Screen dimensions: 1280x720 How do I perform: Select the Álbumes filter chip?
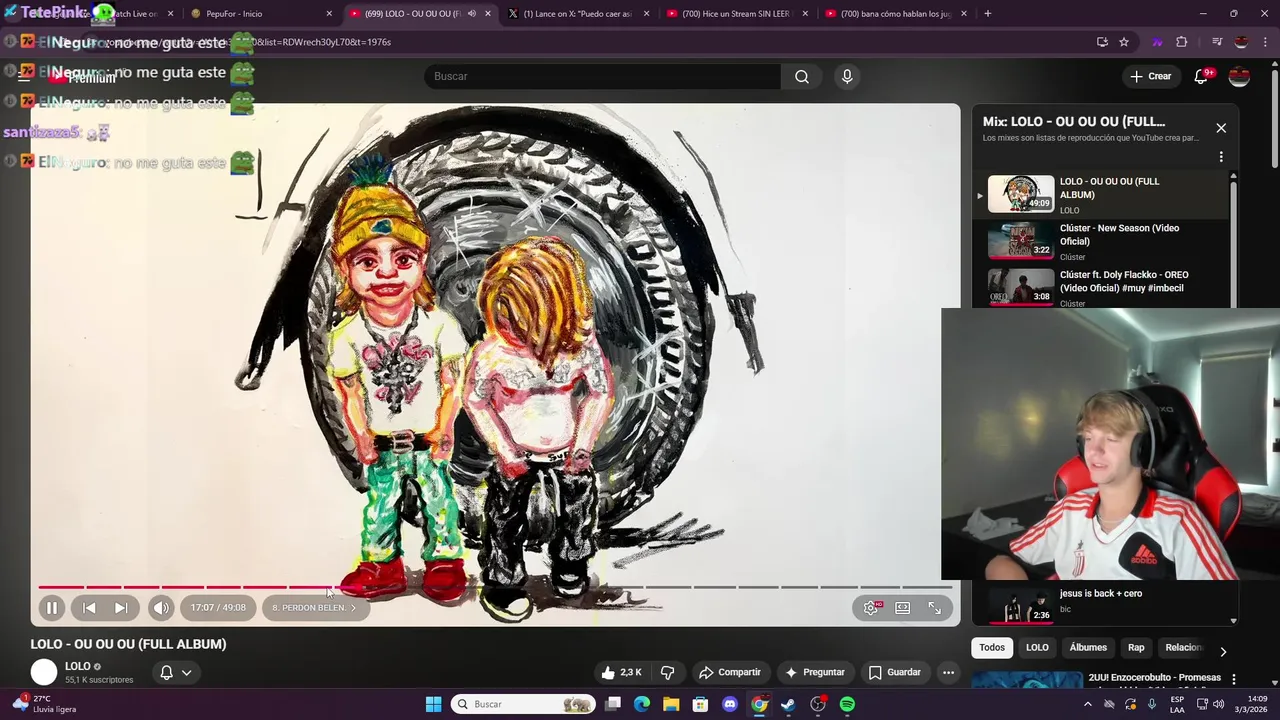point(1088,647)
